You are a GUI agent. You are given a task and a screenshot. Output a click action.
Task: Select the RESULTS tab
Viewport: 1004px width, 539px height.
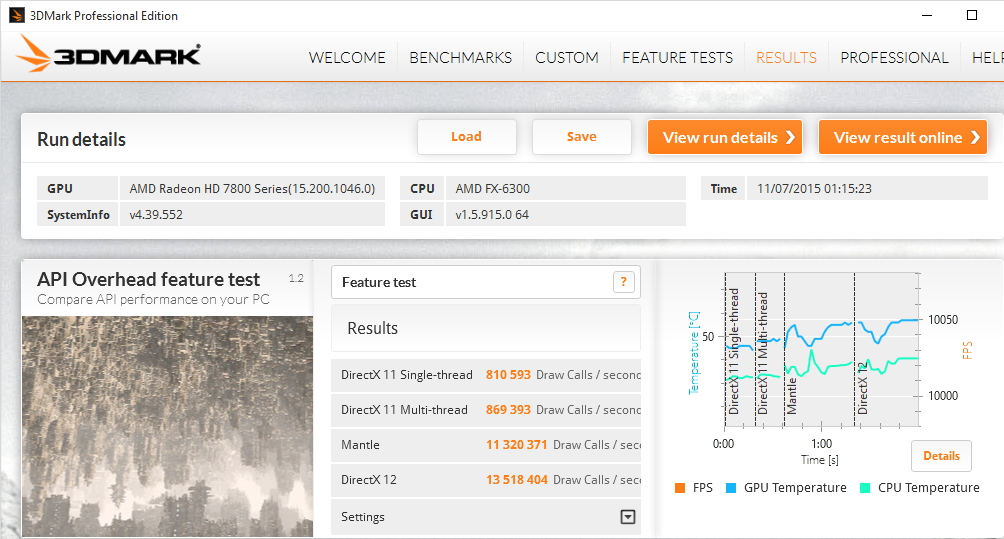[786, 58]
